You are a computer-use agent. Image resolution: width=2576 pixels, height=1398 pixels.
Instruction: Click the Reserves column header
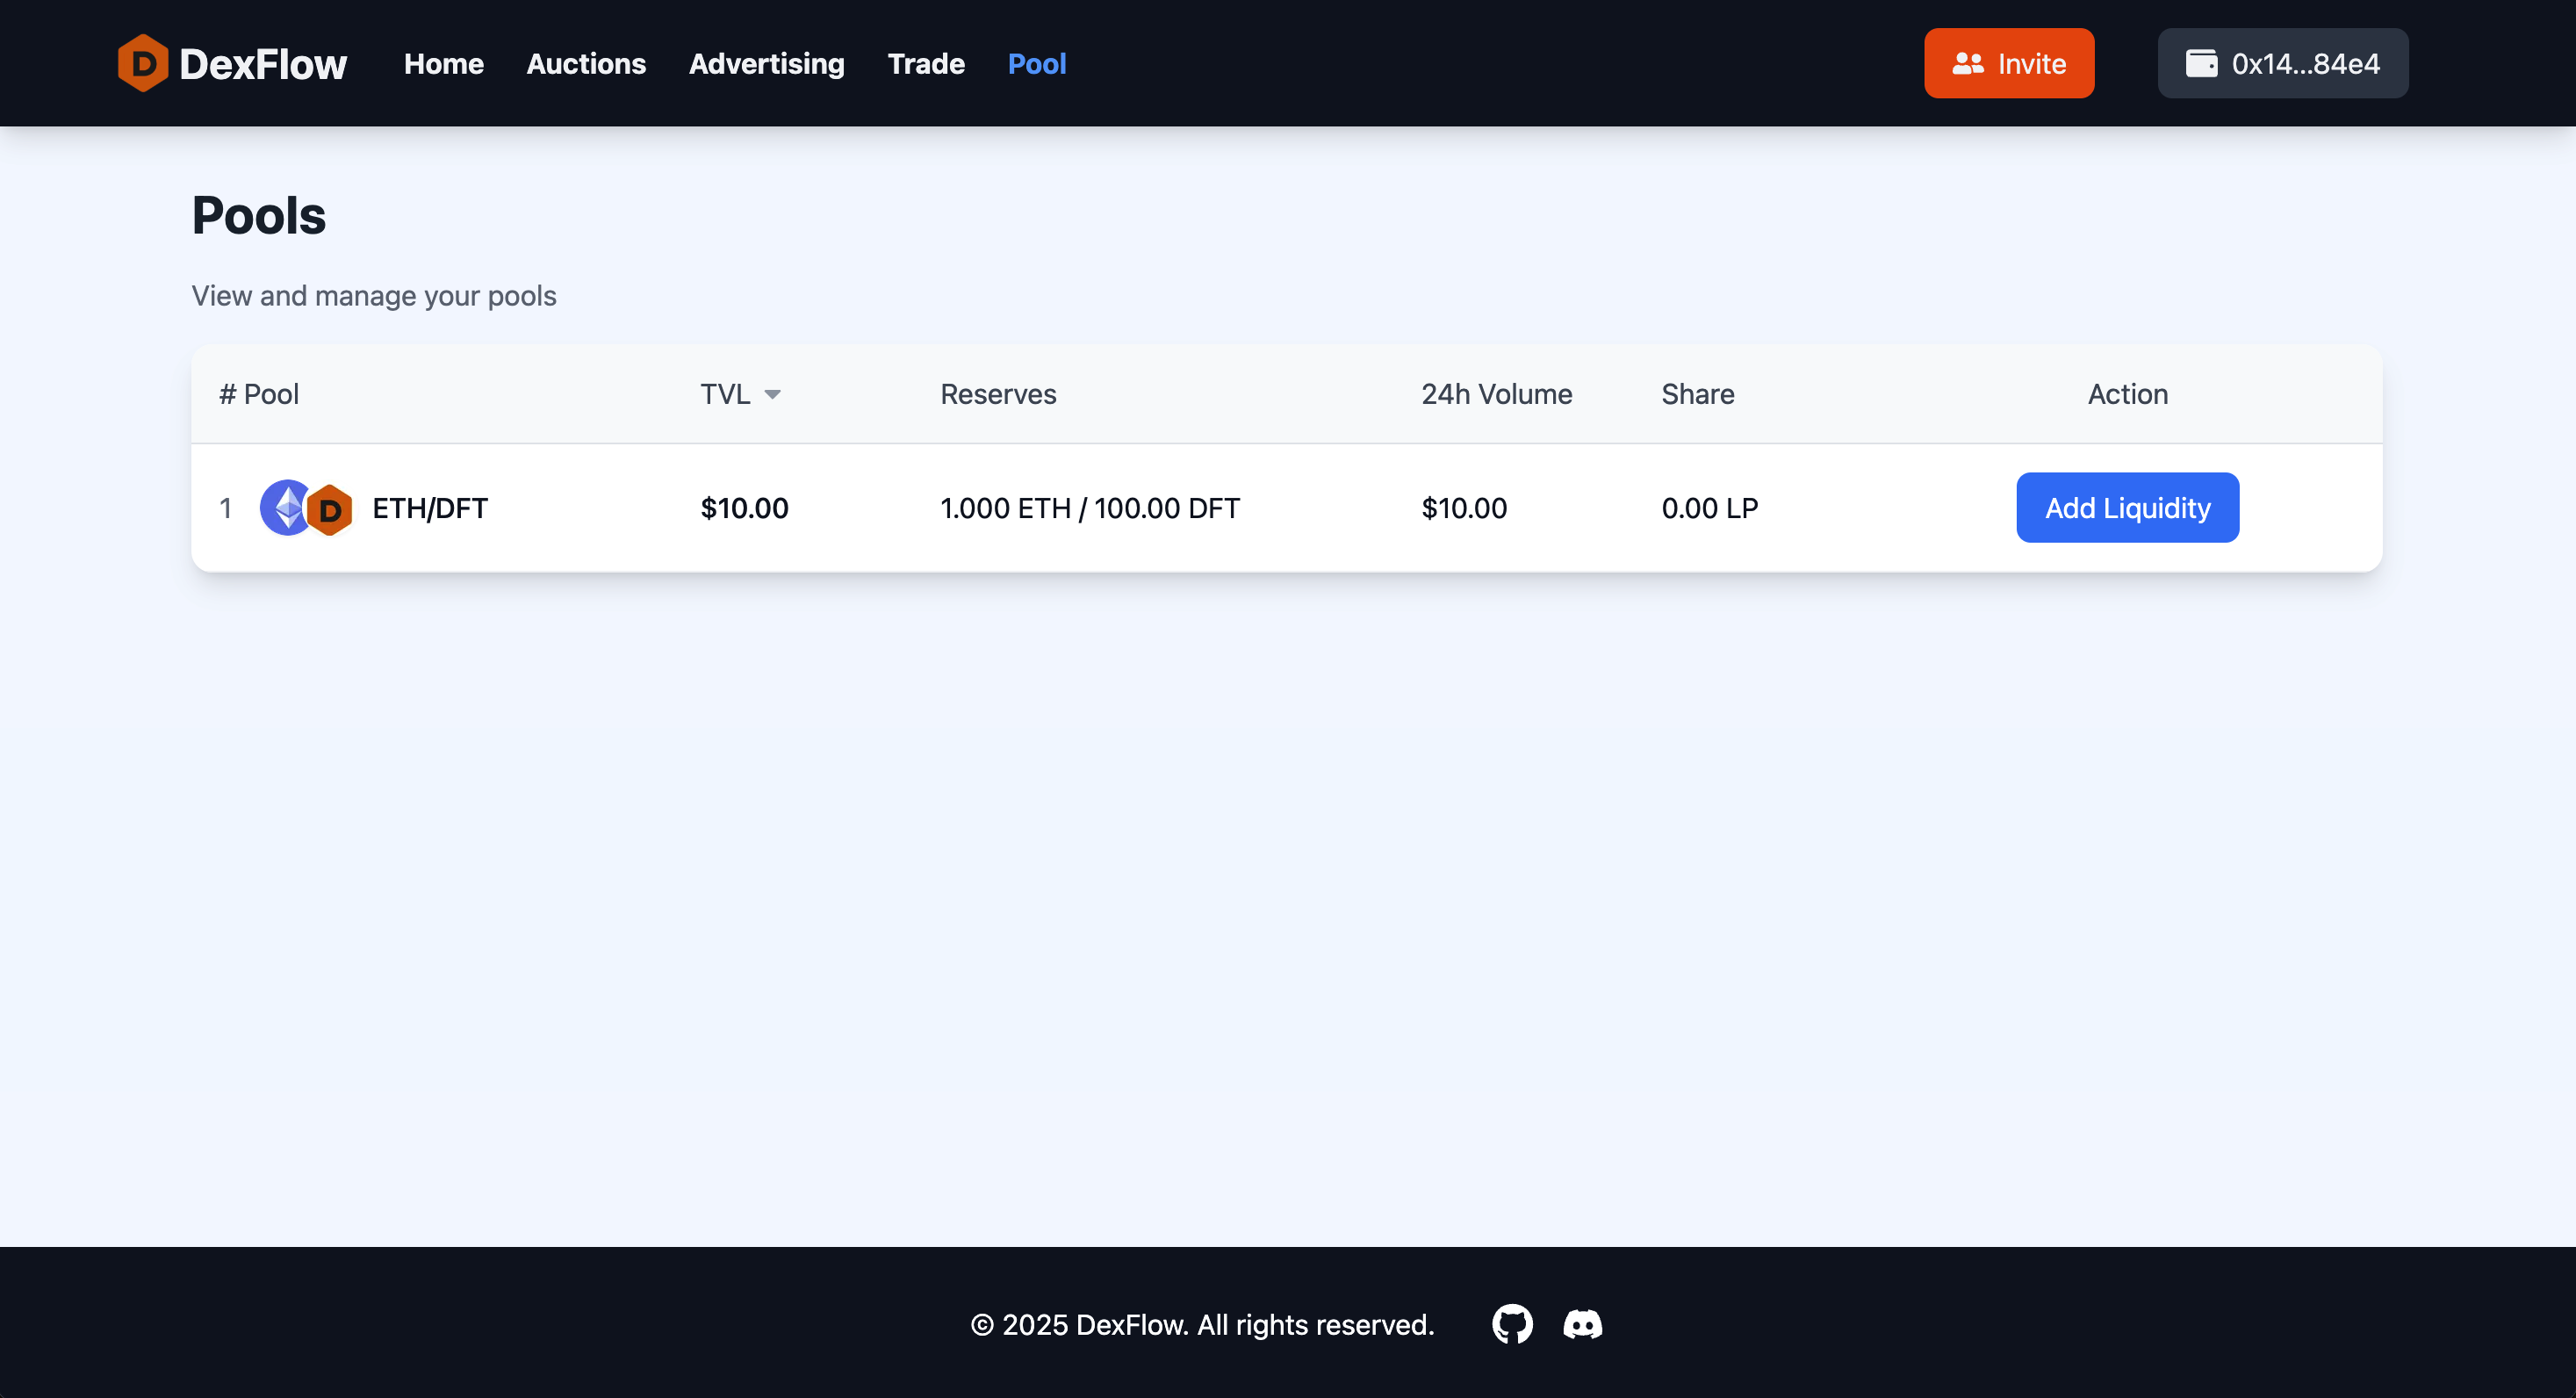coord(997,394)
